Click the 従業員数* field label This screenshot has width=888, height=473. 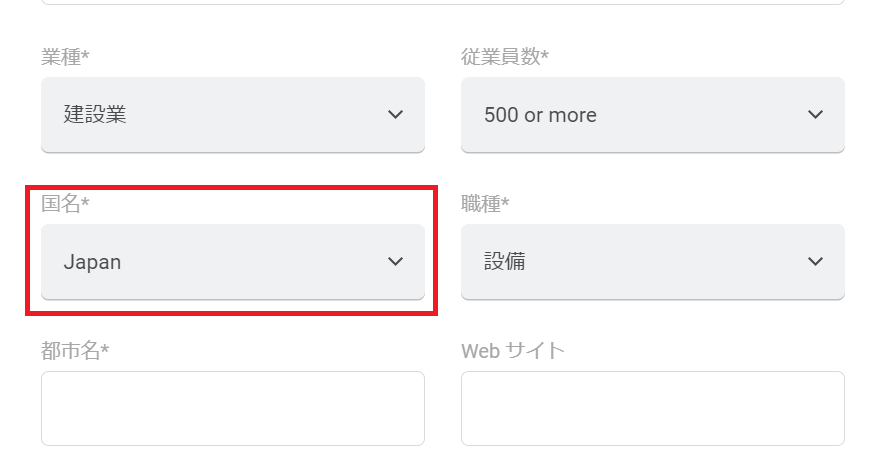tap(505, 57)
